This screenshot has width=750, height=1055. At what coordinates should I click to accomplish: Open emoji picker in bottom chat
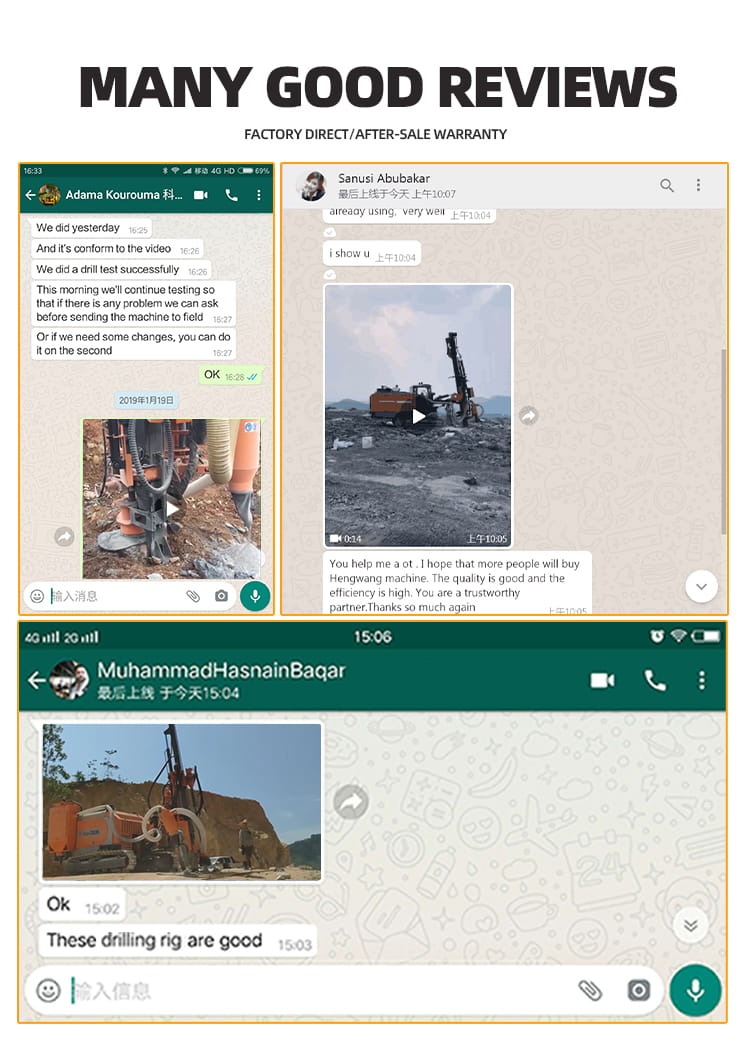coord(48,990)
